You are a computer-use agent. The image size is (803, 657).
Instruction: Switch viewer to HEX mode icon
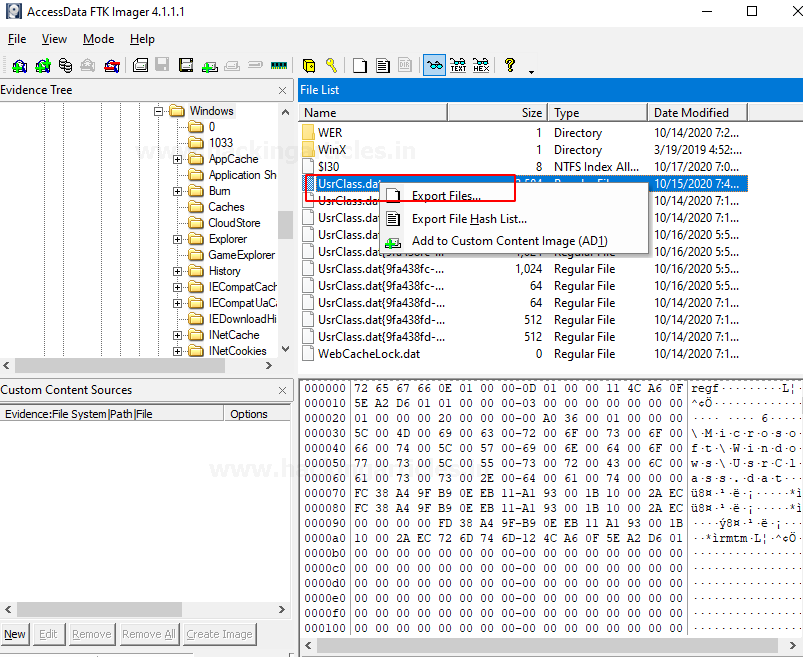tap(481, 66)
